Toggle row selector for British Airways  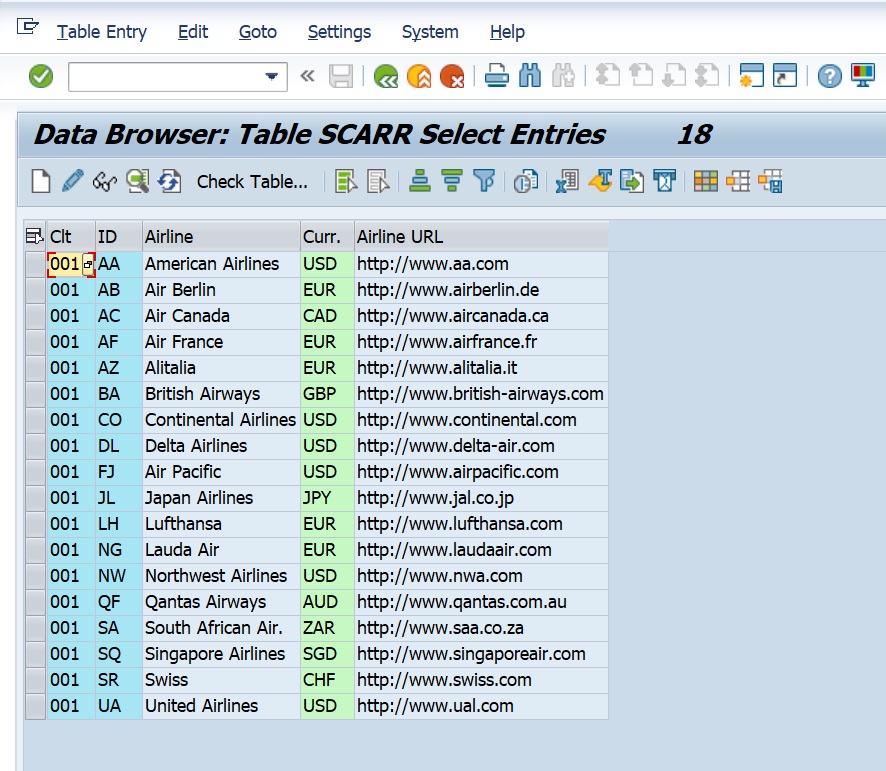pyautogui.click(x=35, y=394)
